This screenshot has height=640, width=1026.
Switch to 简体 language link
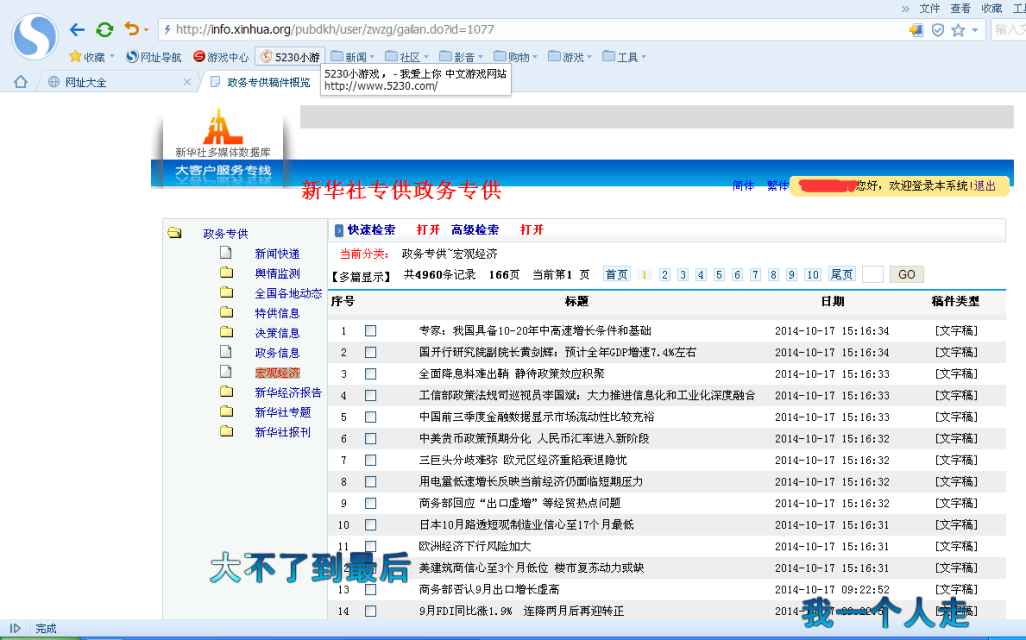click(743, 186)
